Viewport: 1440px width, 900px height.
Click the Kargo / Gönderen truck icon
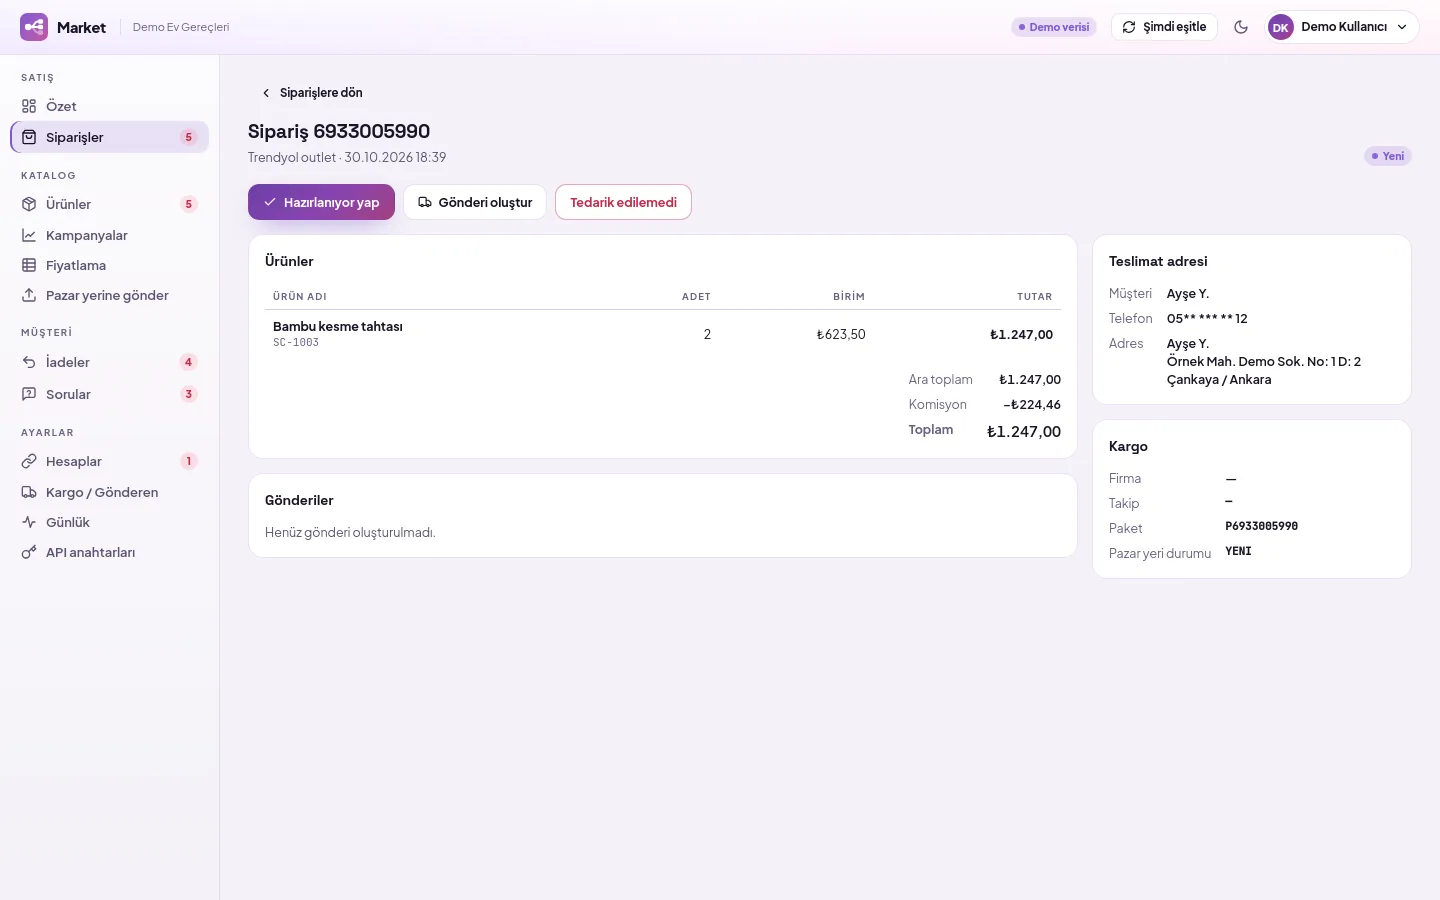coord(29,492)
